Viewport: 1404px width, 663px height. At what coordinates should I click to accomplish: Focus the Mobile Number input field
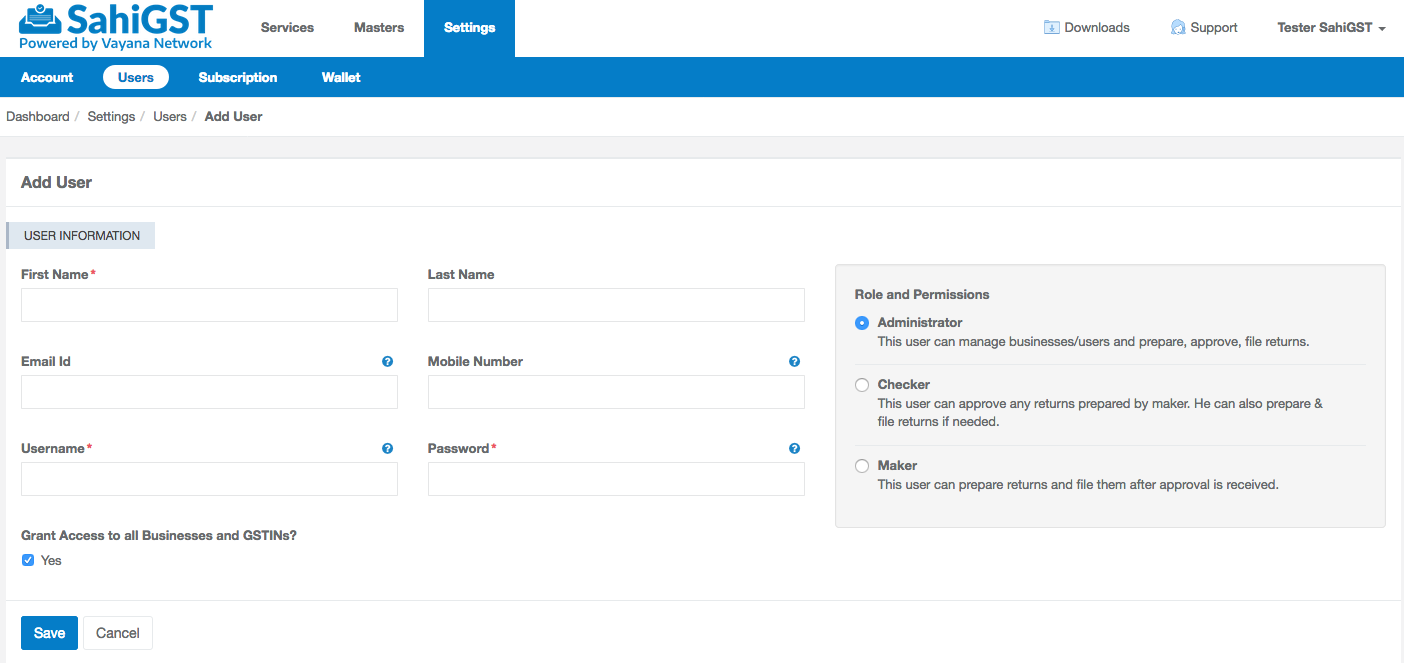[x=616, y=392]
